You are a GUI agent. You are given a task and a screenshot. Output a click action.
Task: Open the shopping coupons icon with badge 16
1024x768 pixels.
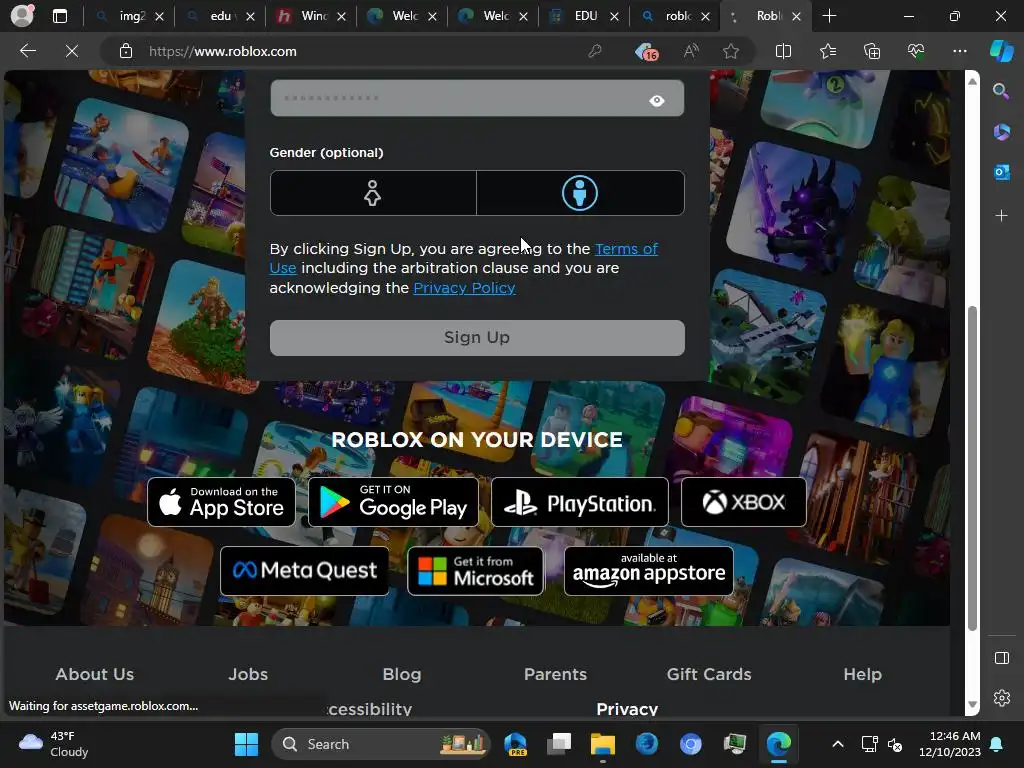[x=646, y=52]
